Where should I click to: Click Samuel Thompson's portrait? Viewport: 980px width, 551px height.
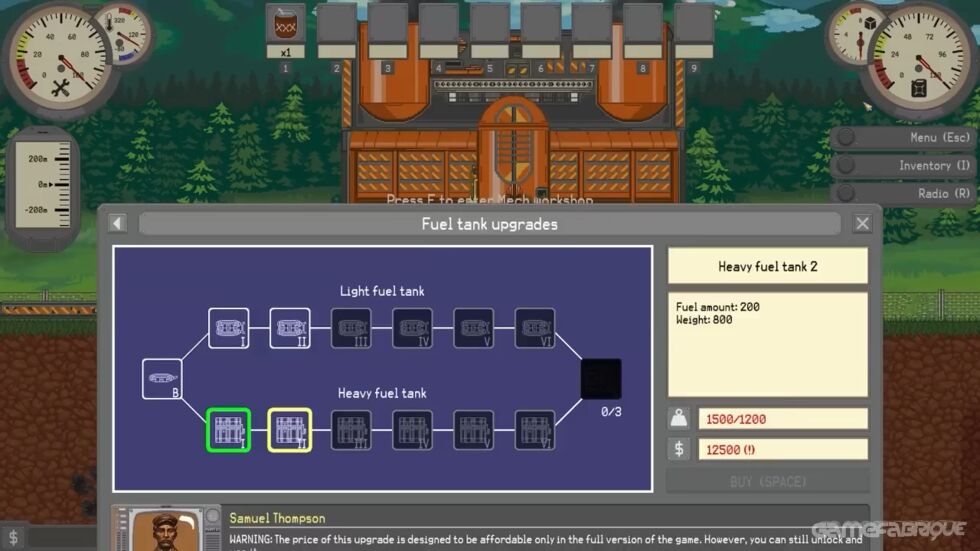(x=164, y=530)
